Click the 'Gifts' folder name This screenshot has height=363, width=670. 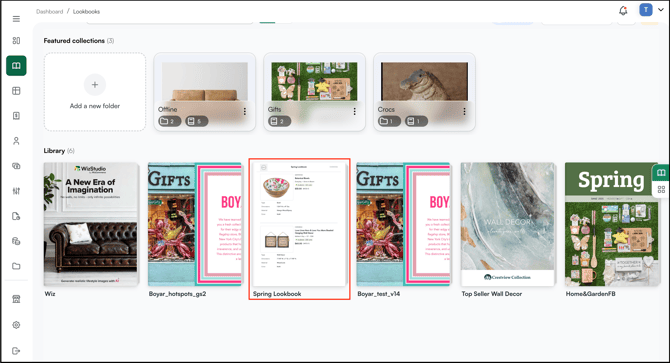[274, 109]
